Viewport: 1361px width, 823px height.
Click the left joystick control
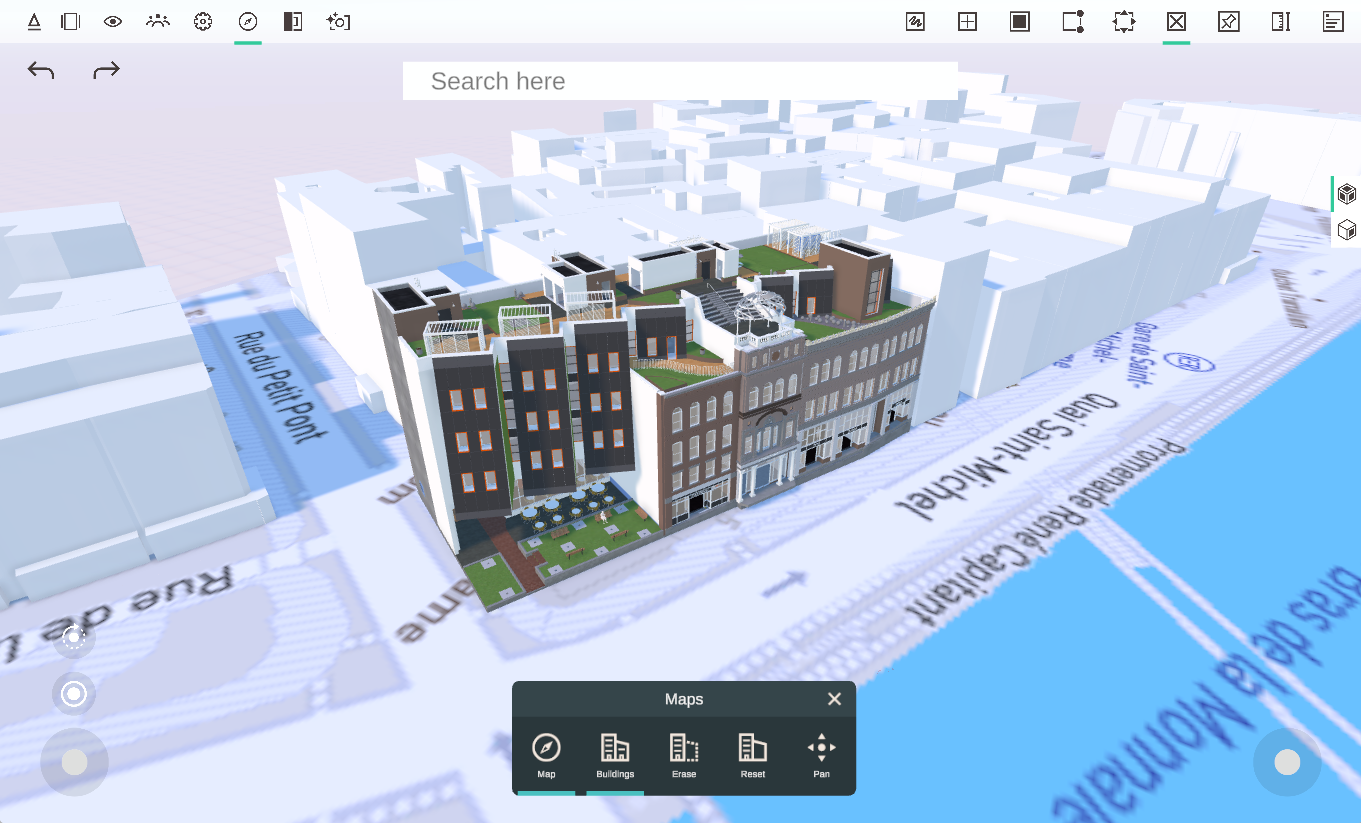point(74,763)
